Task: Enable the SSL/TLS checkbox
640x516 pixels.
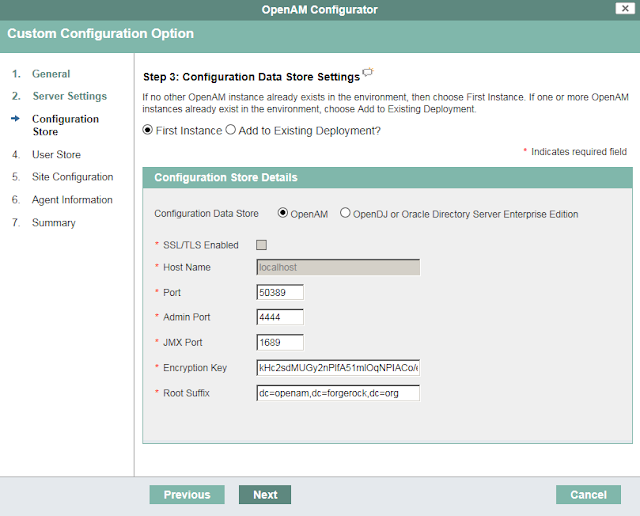Action: point(262,245)
